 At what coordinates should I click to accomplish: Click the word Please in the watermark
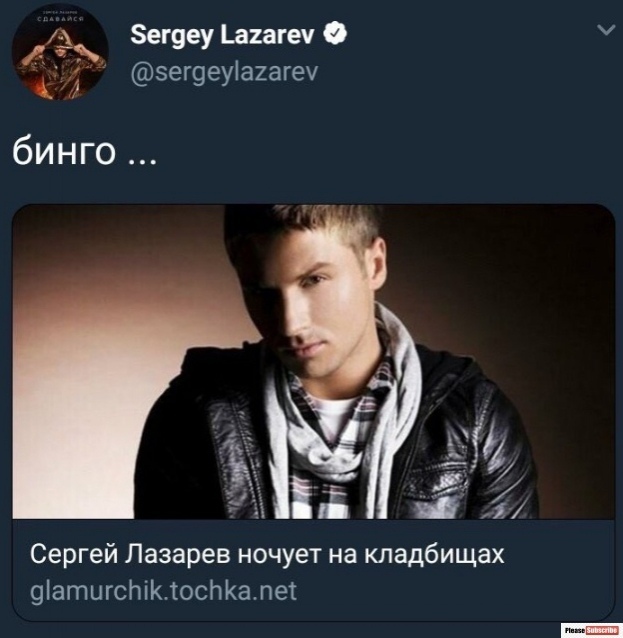575,630
